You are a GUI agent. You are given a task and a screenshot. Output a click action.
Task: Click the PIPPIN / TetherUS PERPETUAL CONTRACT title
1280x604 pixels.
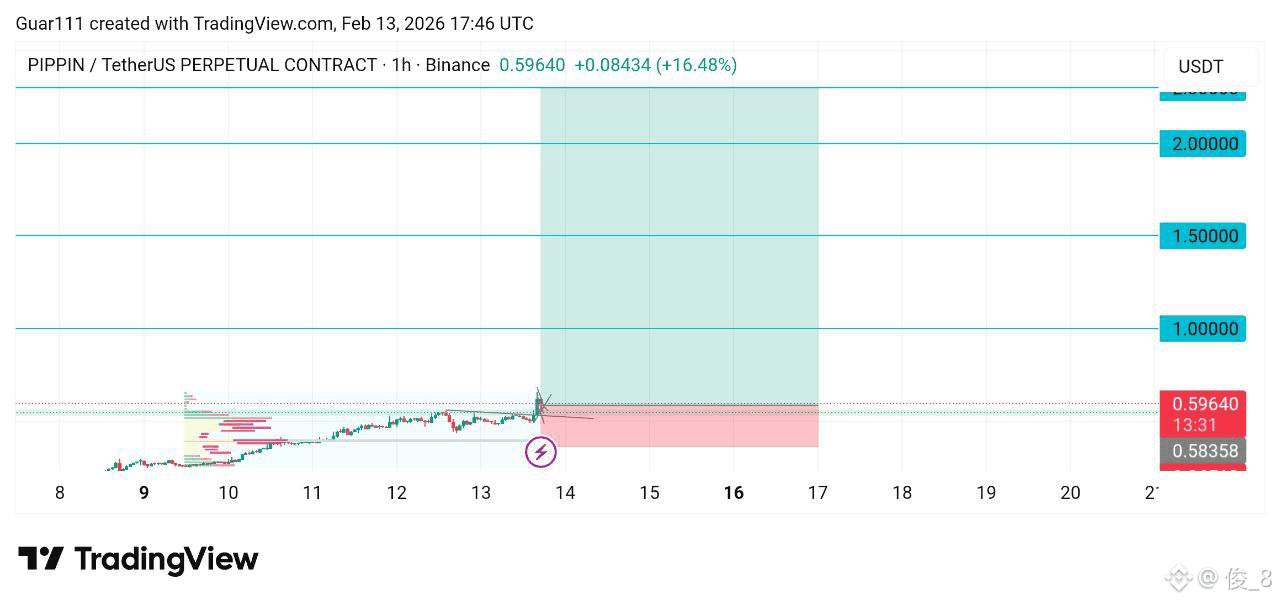[x=202, y=65]
